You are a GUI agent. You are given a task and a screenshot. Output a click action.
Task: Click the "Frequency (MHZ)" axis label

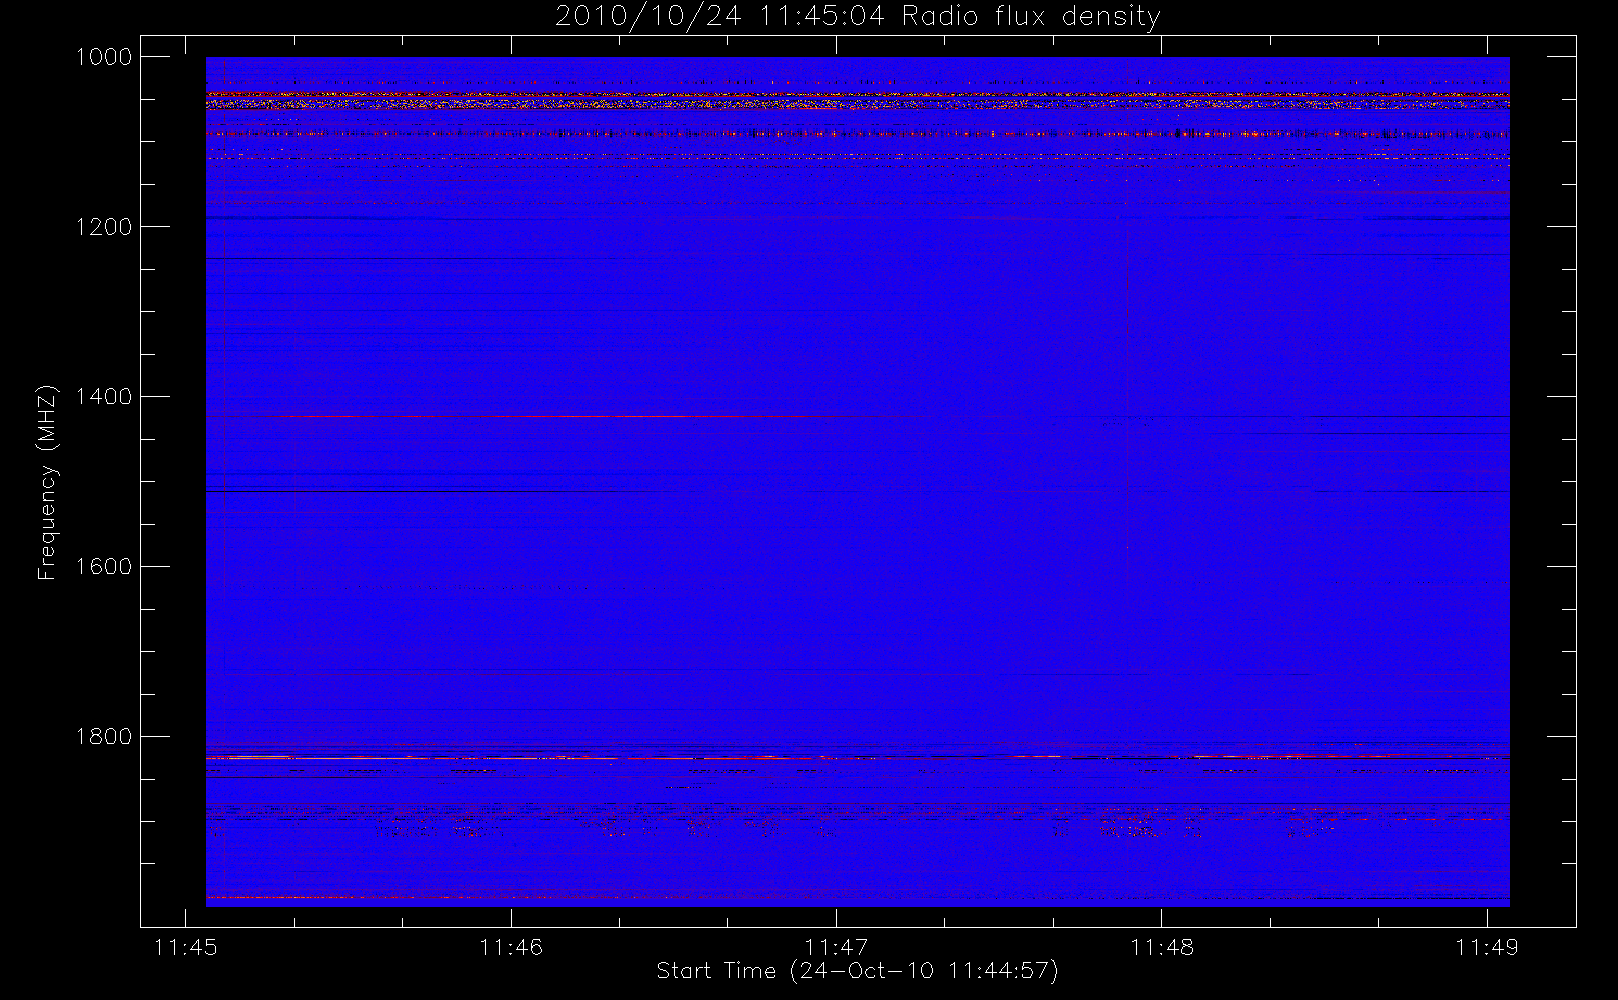(x=46, y=482)
